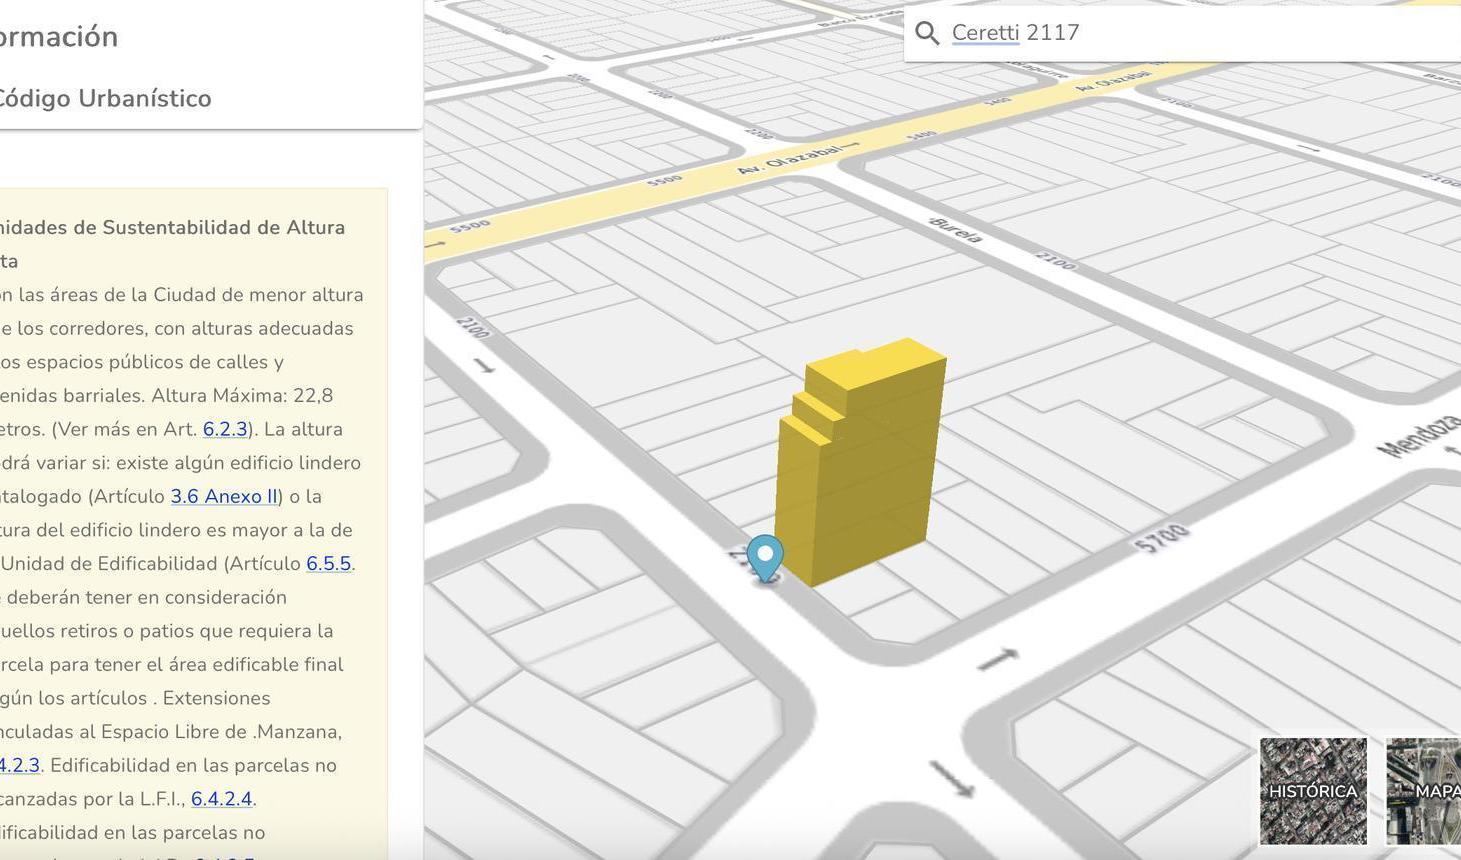Open the 4.2.3 article link

point(20,765)
